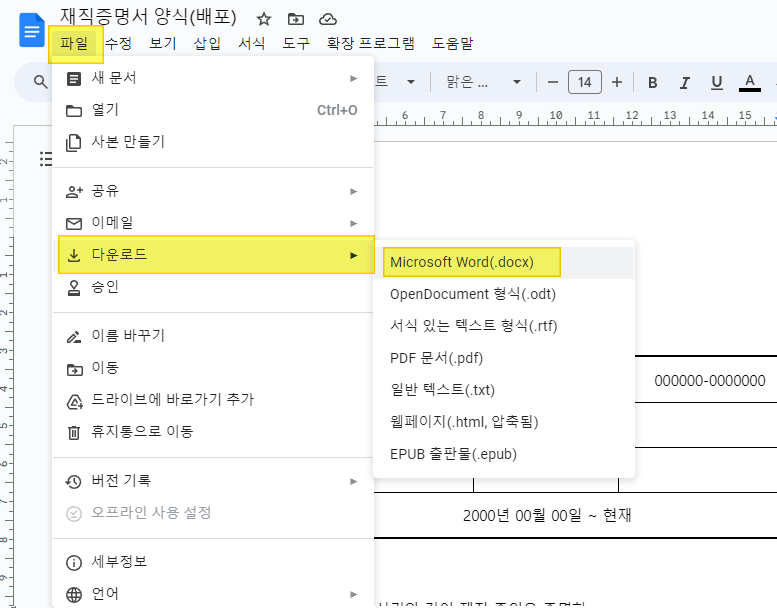This screenshot has height=608, width=777.
Task: Choose 이동 from the file menu
Action: coord(213,368)
